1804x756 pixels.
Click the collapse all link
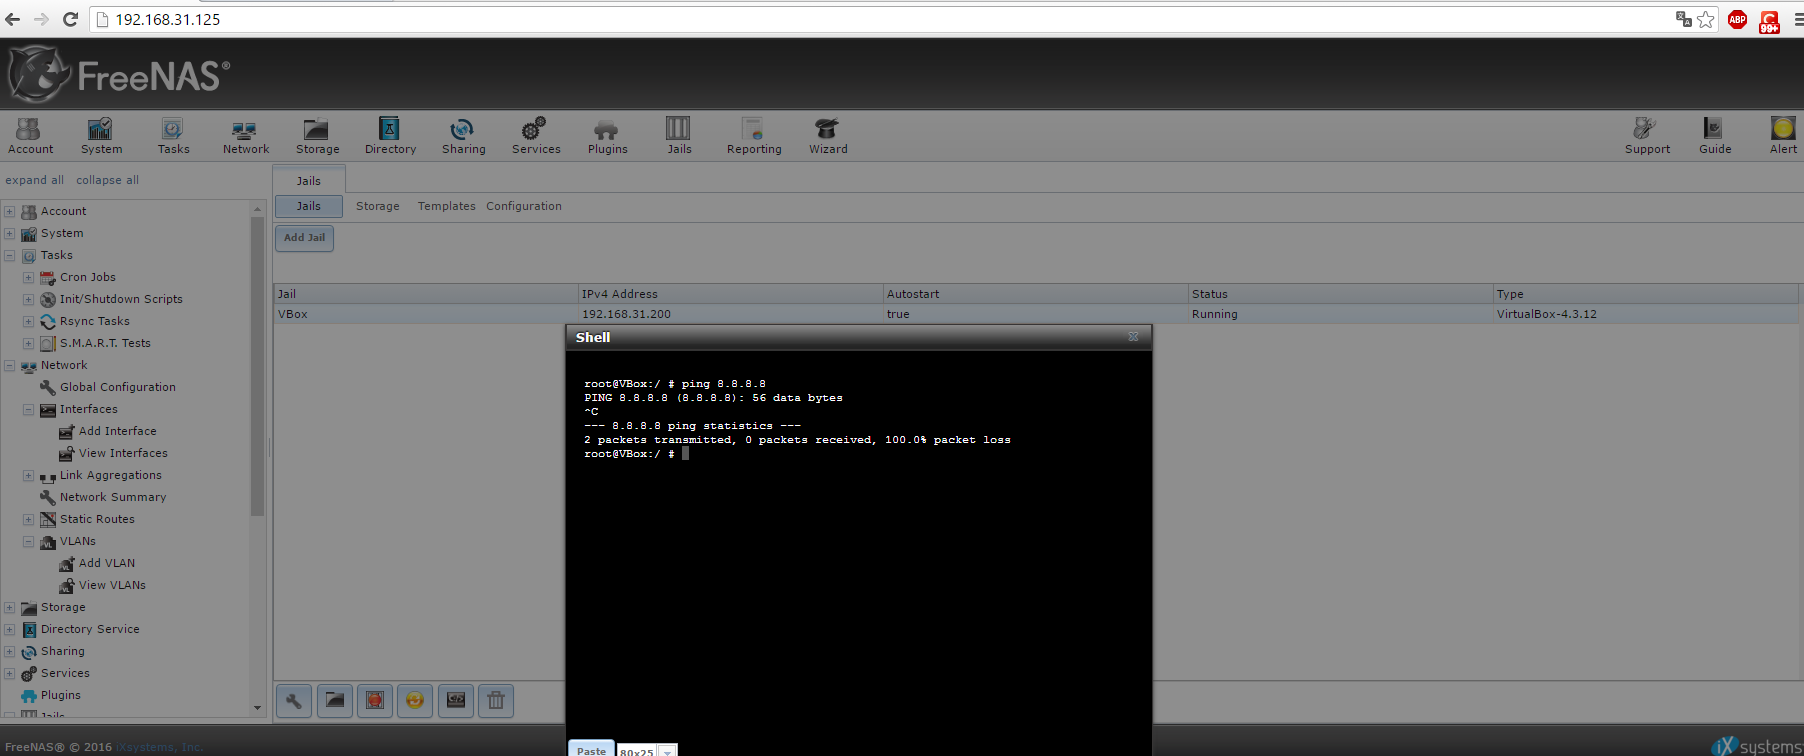107,180
